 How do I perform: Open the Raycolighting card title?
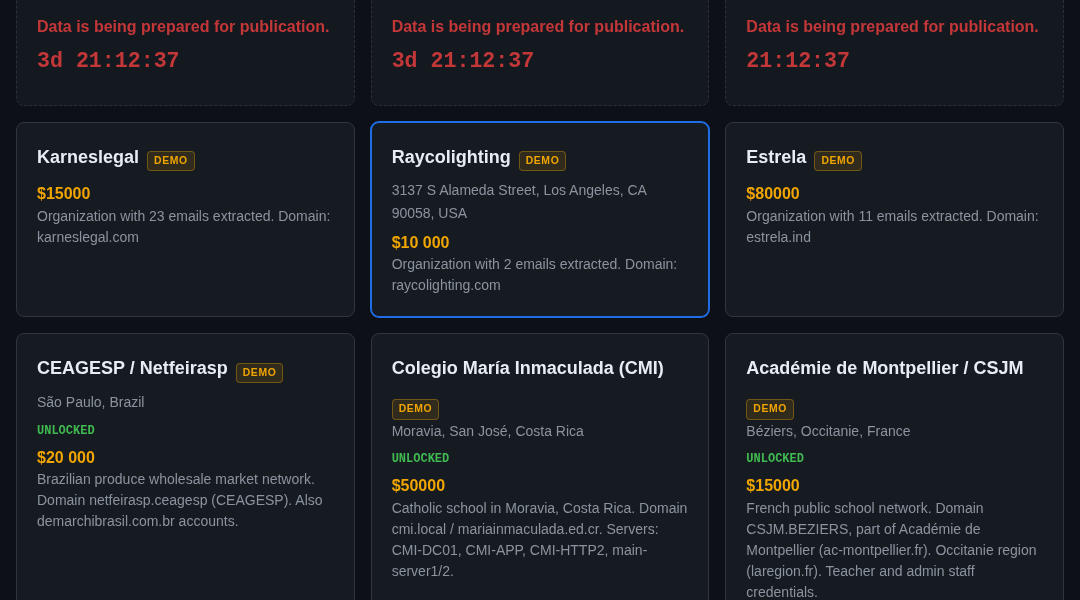coord(451,157)
